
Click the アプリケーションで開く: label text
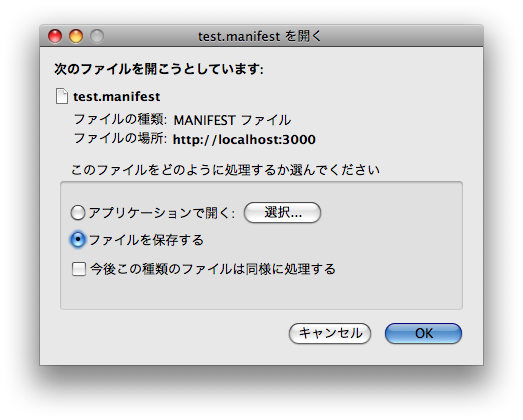click(x=162, y=213)
